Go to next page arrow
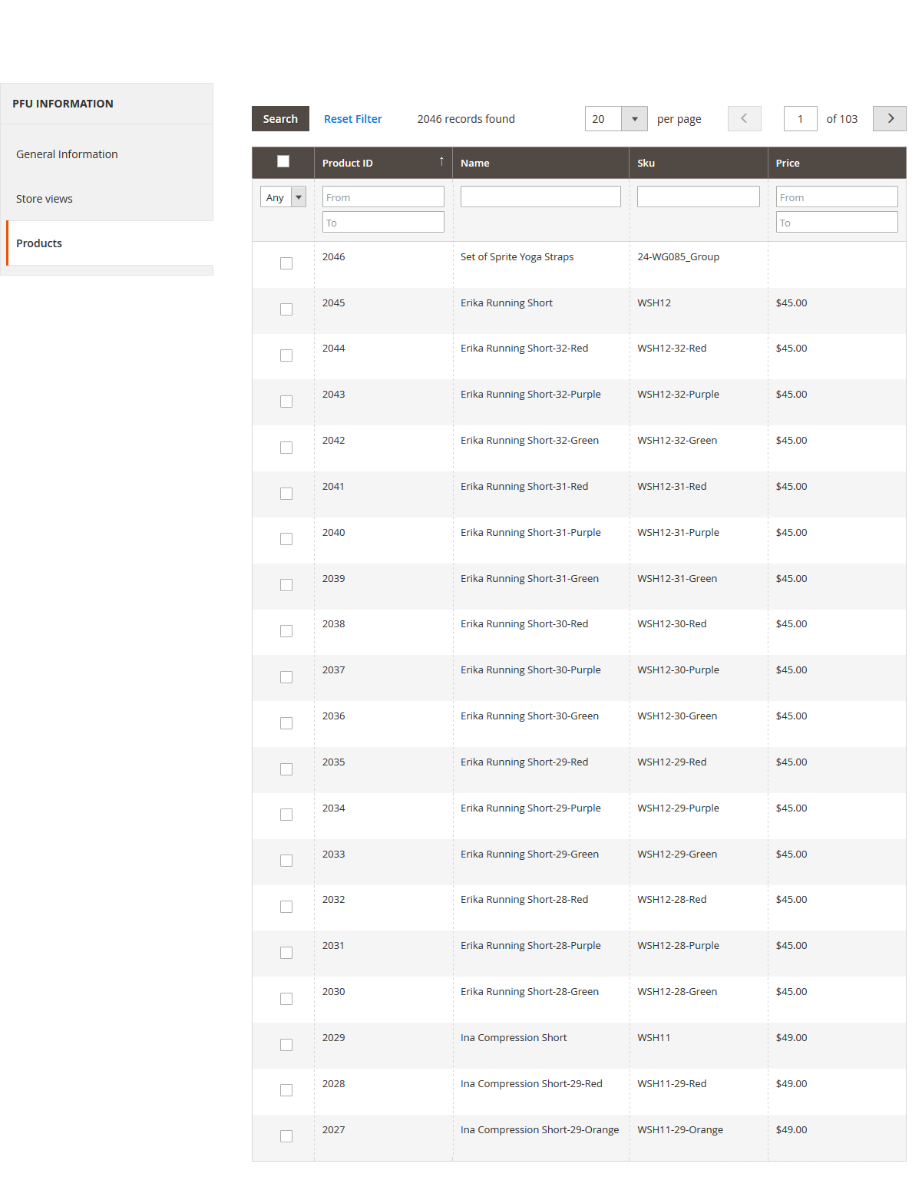This screenshot has width=922, height=1200. (x=889, y=119)
